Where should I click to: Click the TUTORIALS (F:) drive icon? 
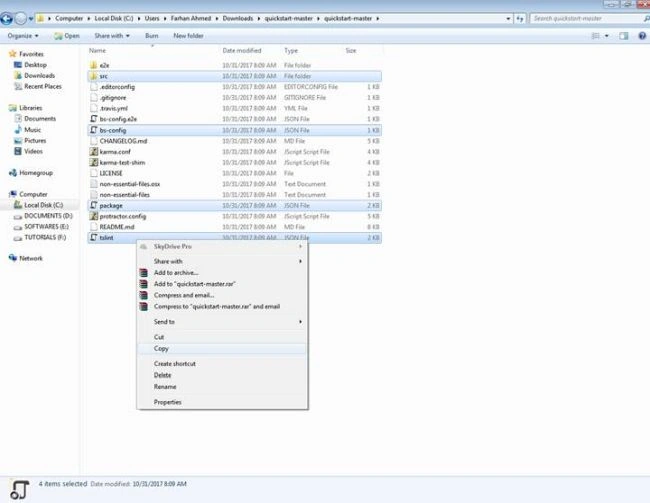coord(18,238)
